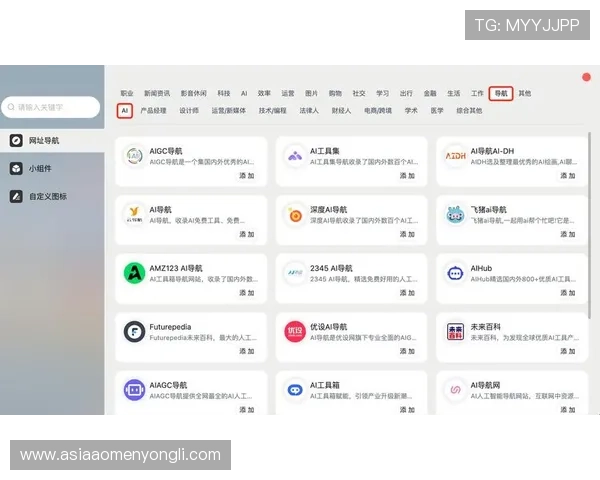The image size is (600, 480).
Task: Click the 未来百科 logo icon
Action: (455, 331)
